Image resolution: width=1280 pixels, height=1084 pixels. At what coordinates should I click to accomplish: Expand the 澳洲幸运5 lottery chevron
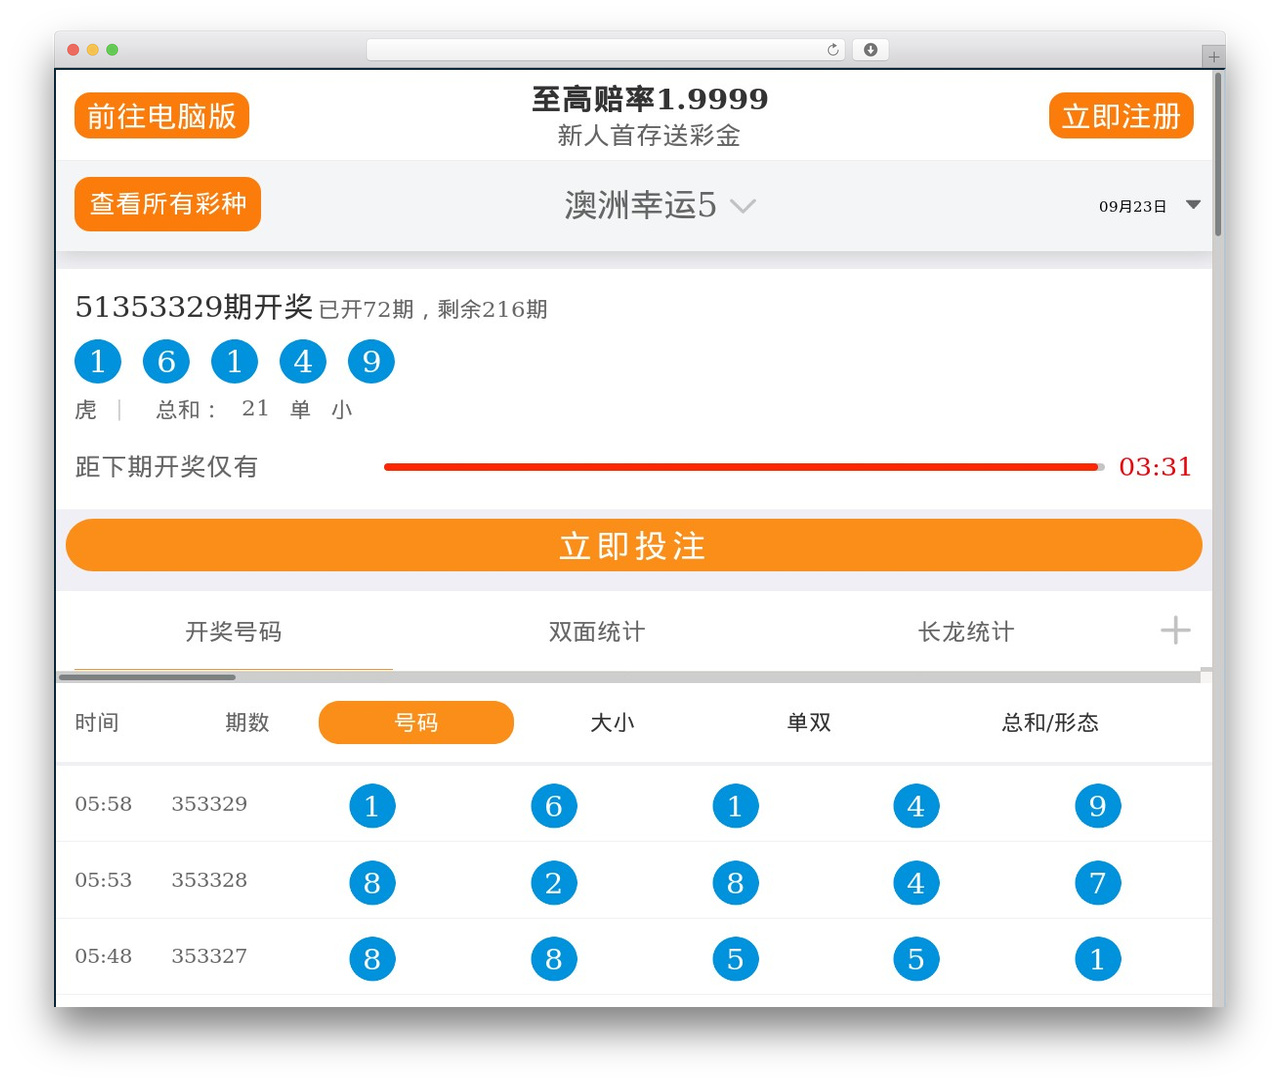[x=743, y=206]
